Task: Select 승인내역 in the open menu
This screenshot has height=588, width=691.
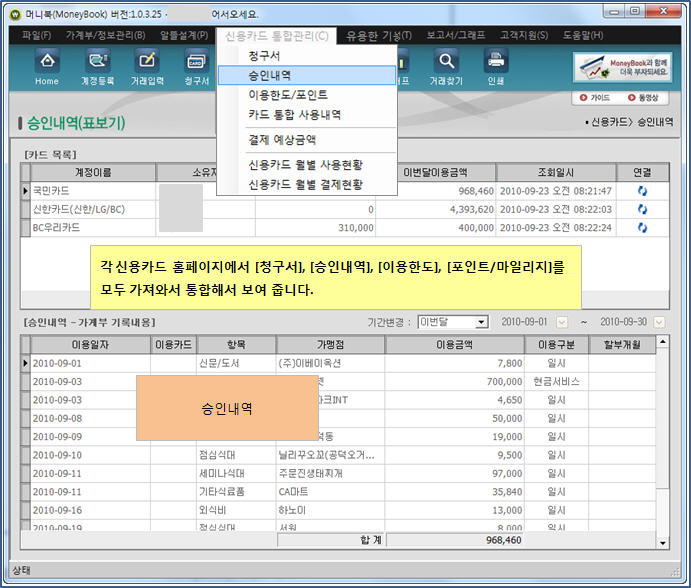Action: (270, 75)
